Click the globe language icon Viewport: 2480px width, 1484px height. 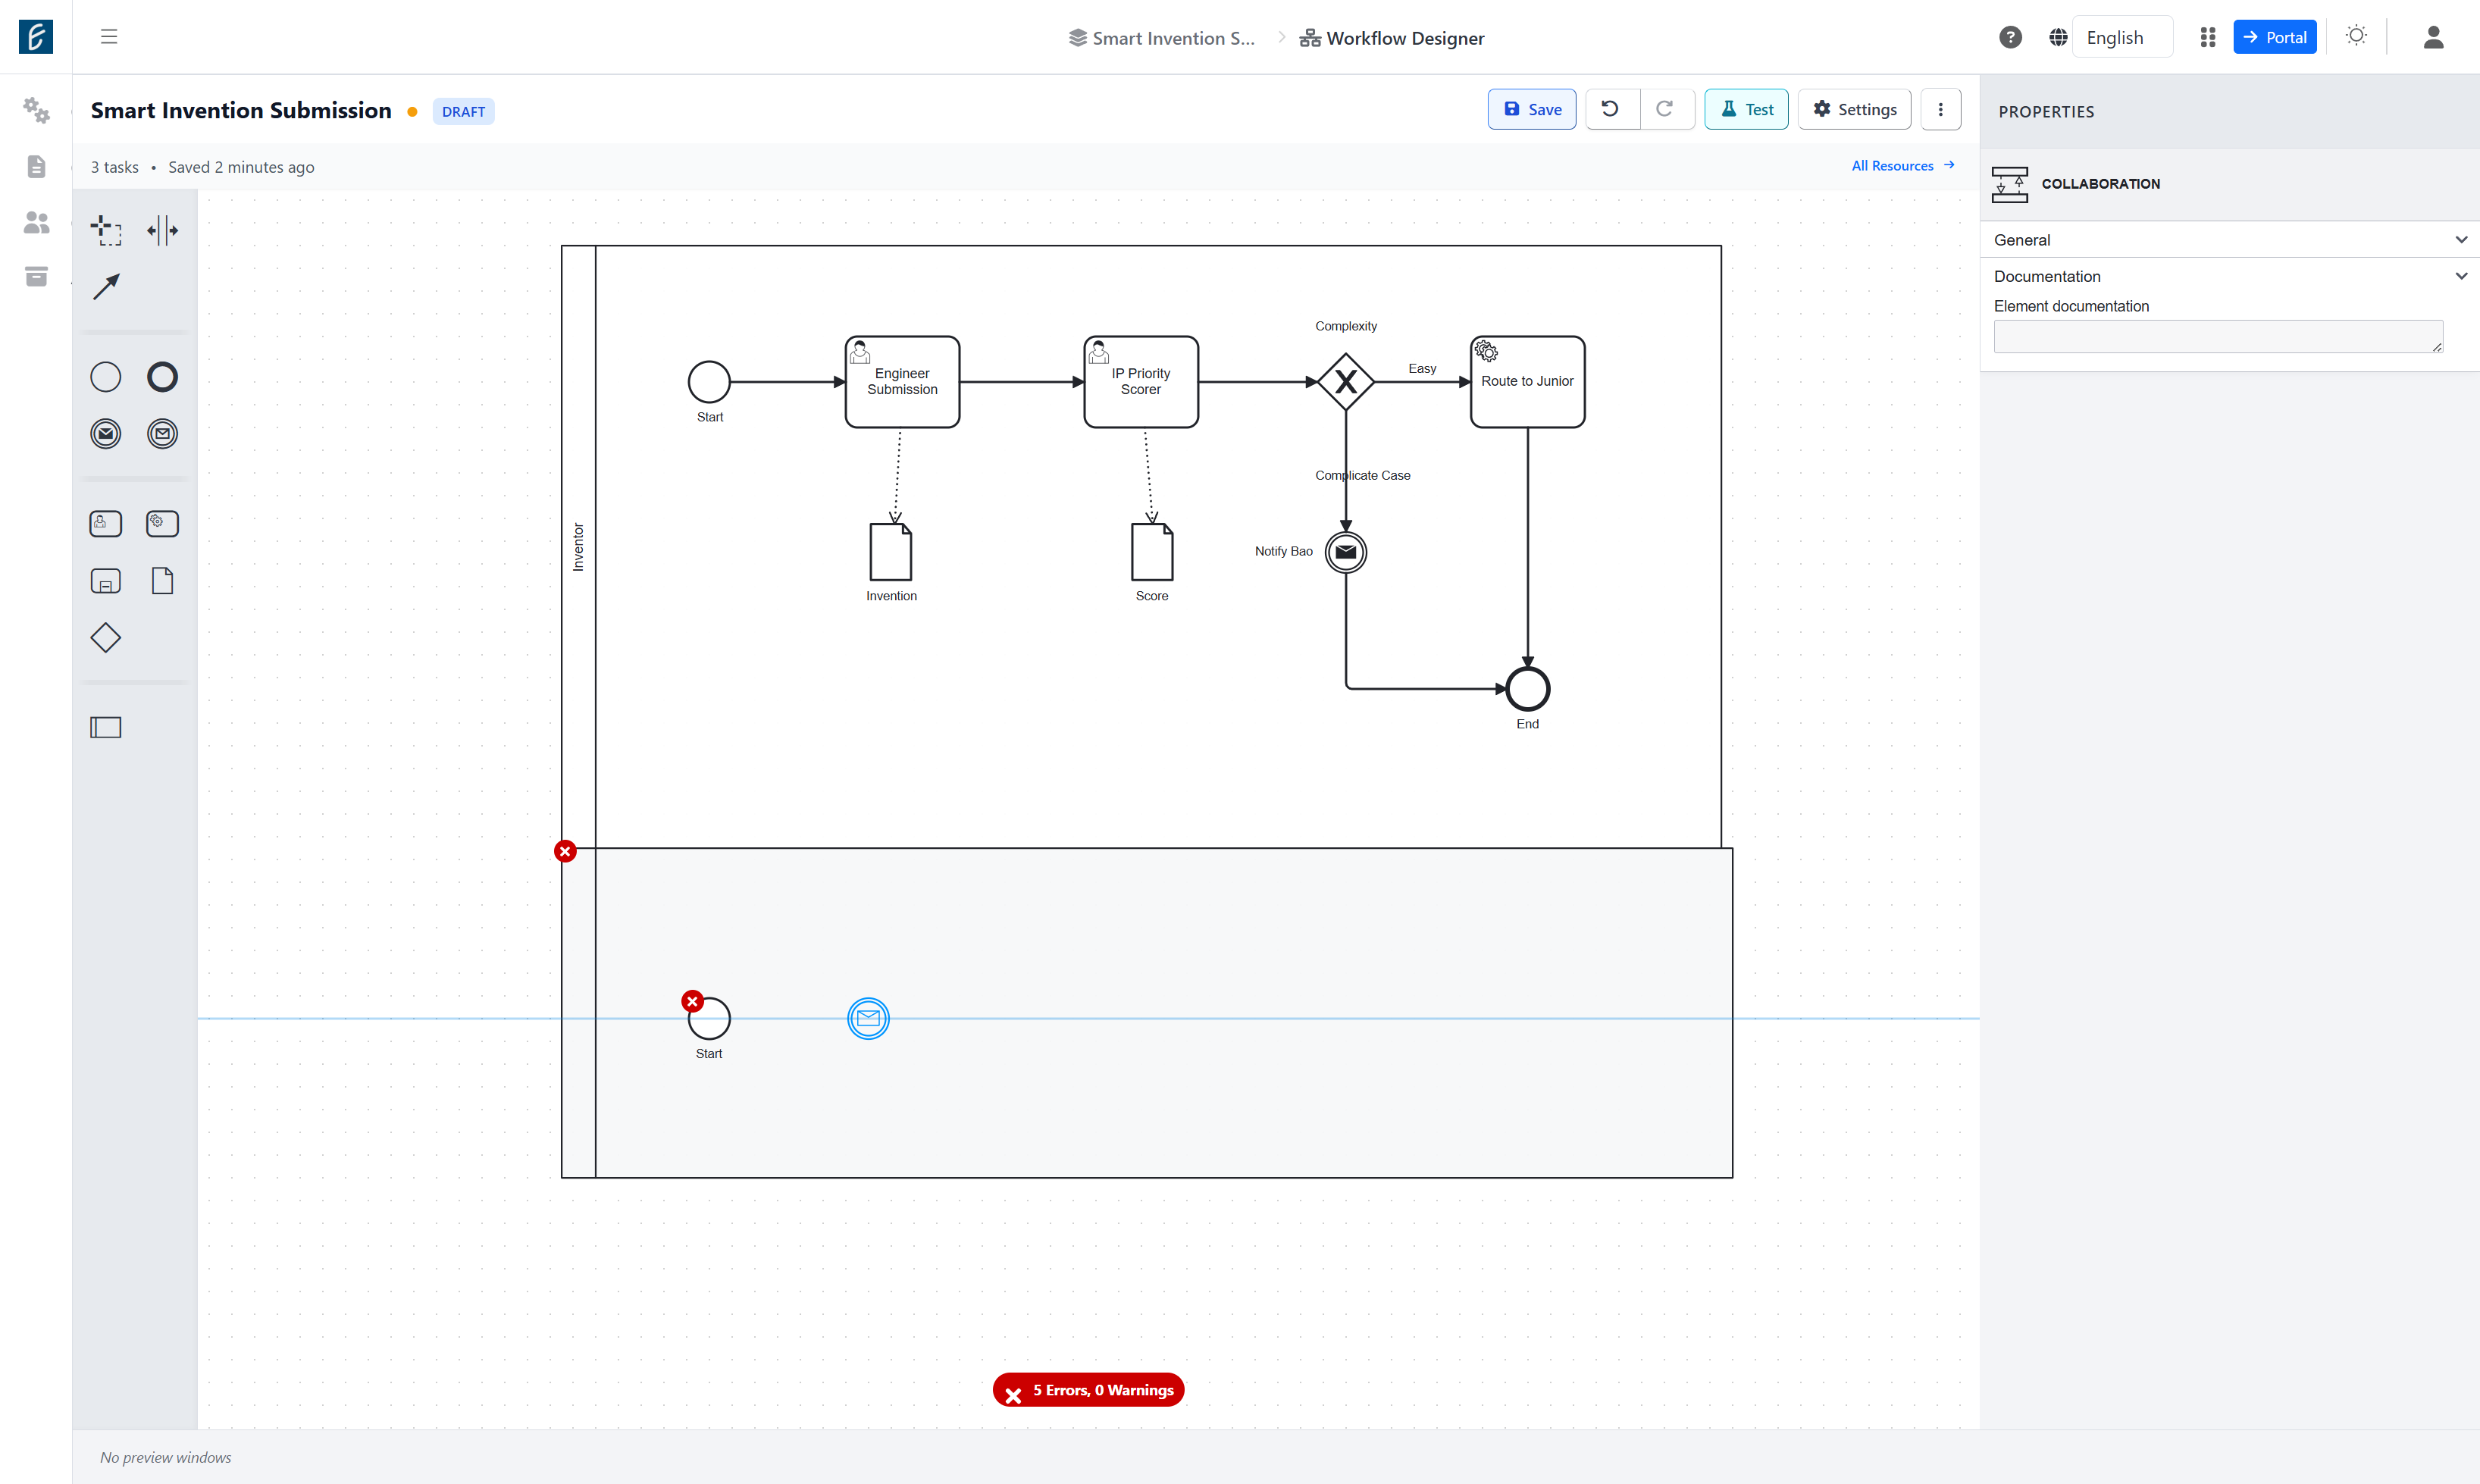click(2058, 37)
